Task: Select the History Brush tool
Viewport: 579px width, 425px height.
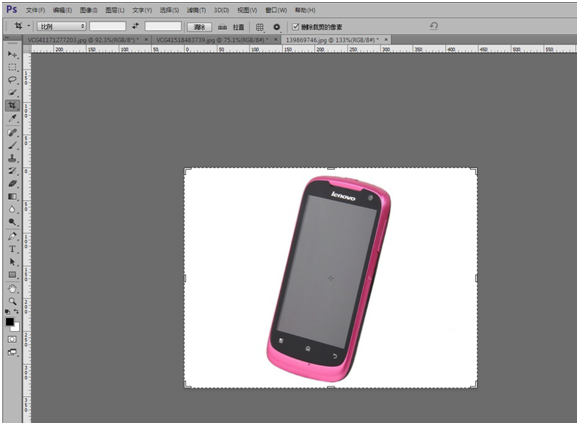Action: pos(13,171)
